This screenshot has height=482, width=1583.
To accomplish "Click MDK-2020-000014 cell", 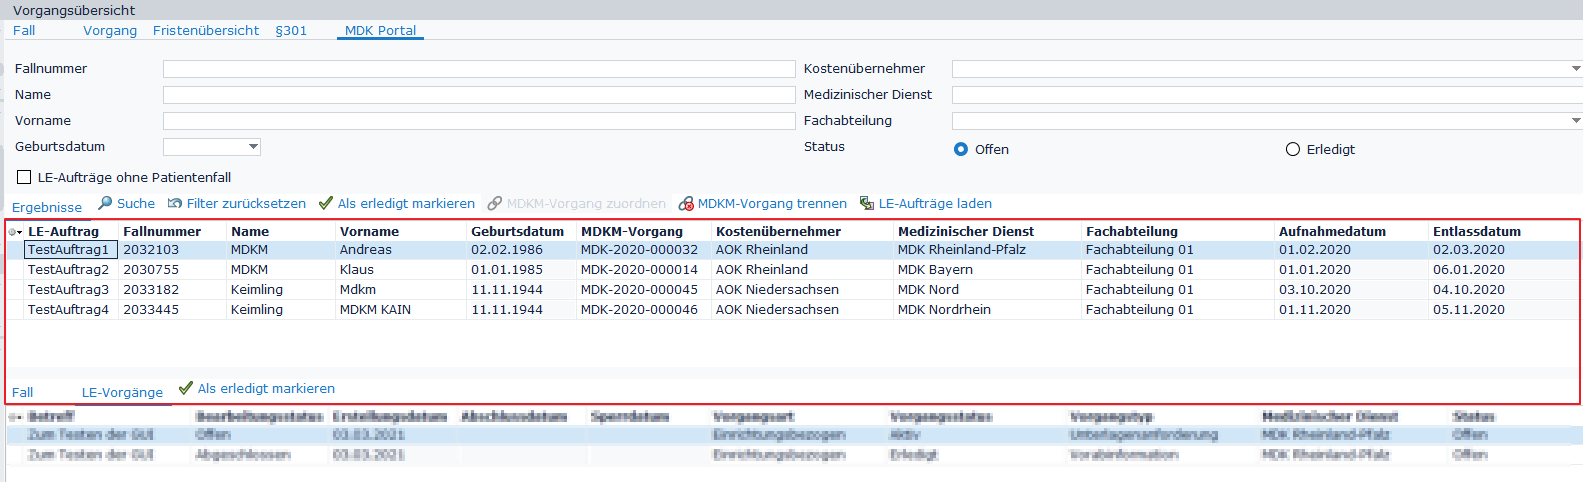I will [x=643, y=270].
